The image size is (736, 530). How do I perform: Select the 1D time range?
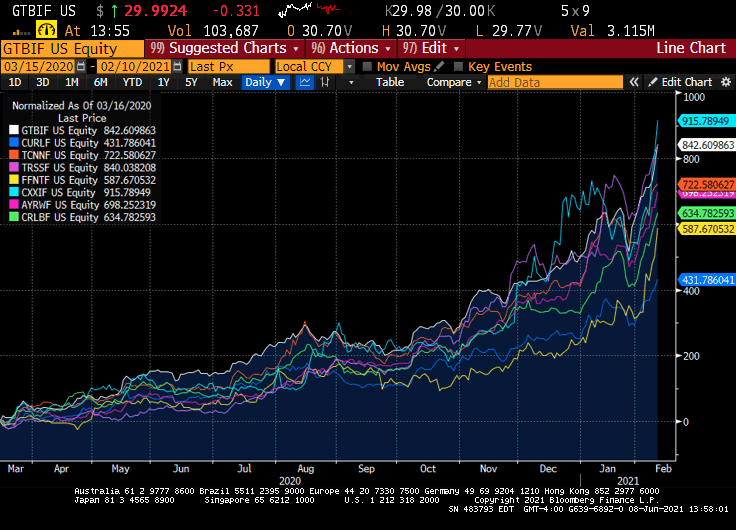tap(15, 82)
